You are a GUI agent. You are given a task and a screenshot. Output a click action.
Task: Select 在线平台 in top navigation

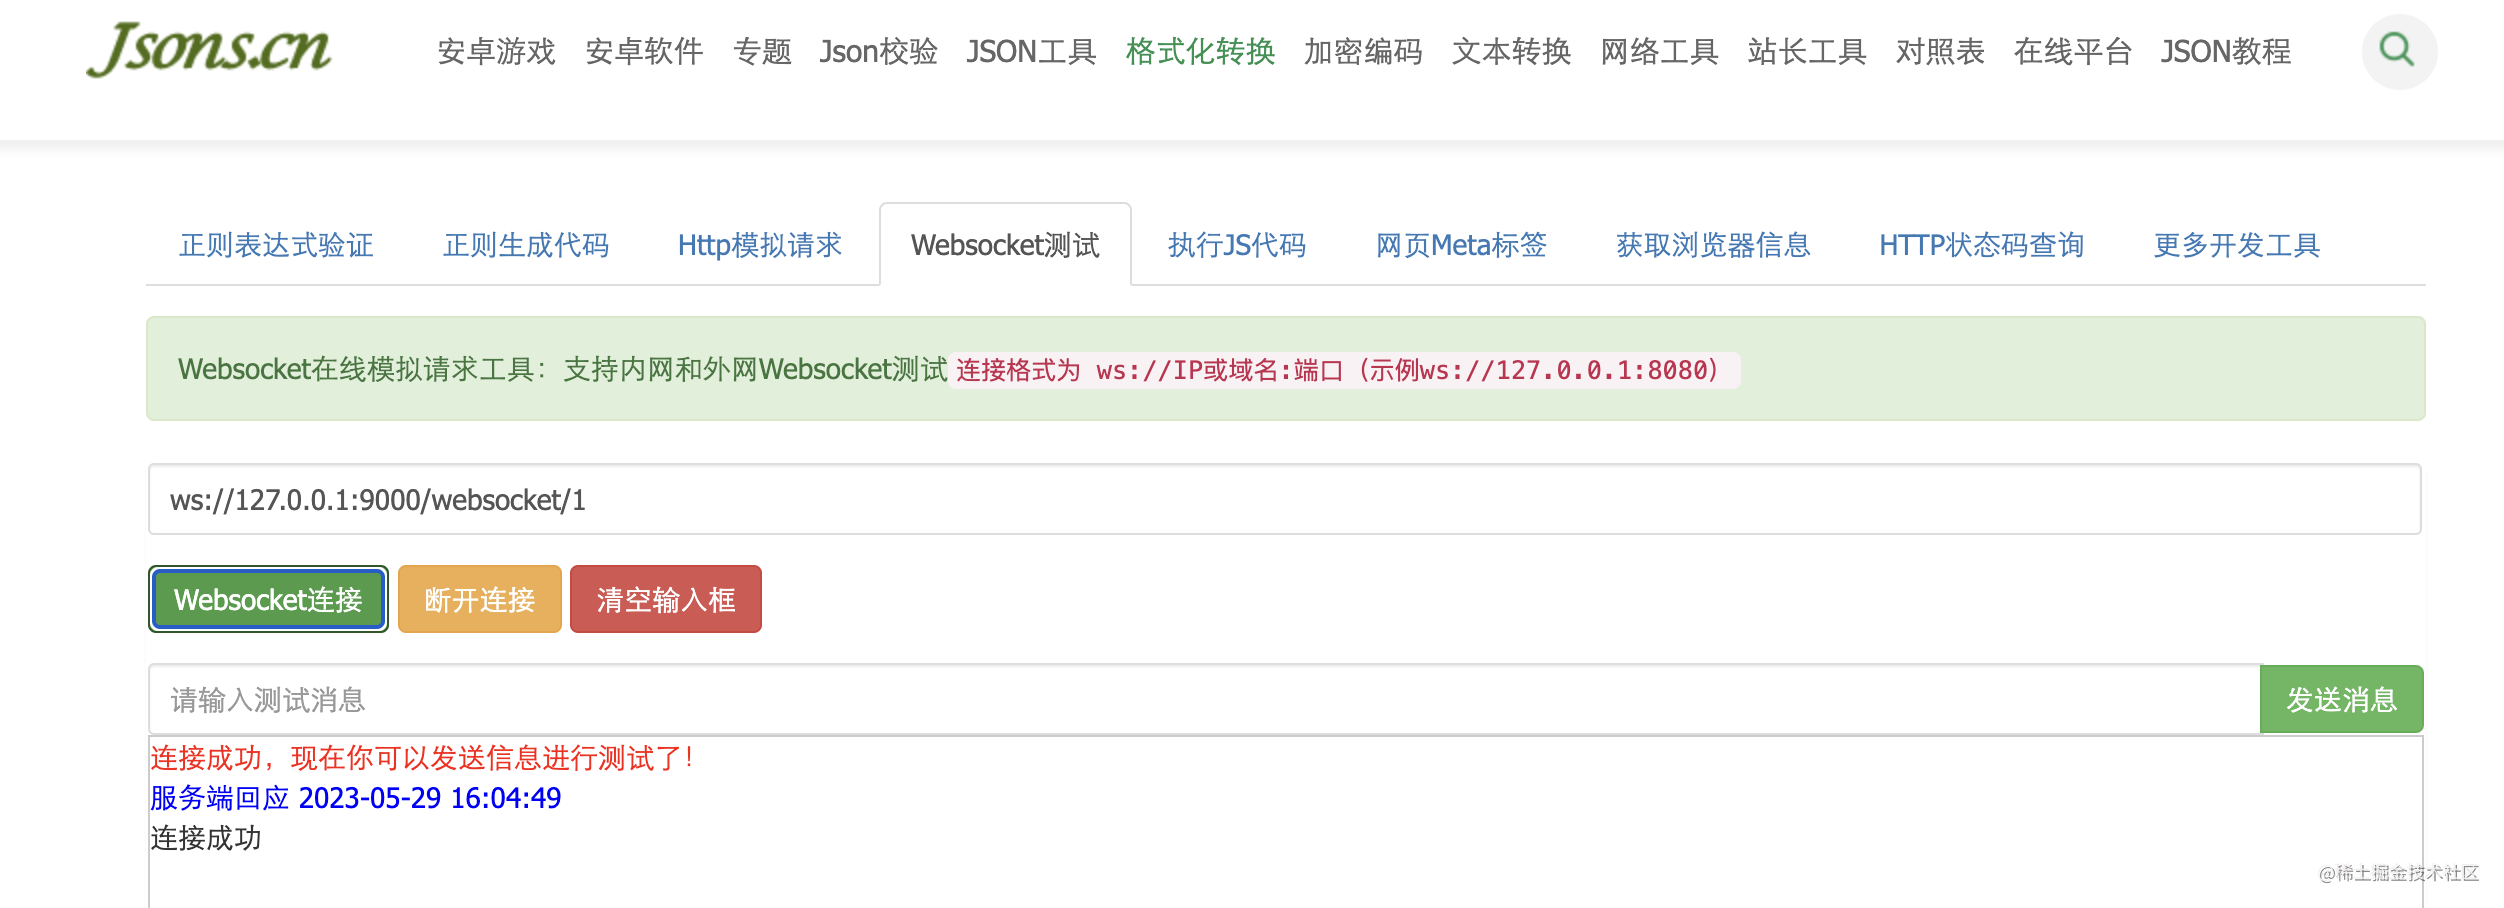coord(2073,51)
